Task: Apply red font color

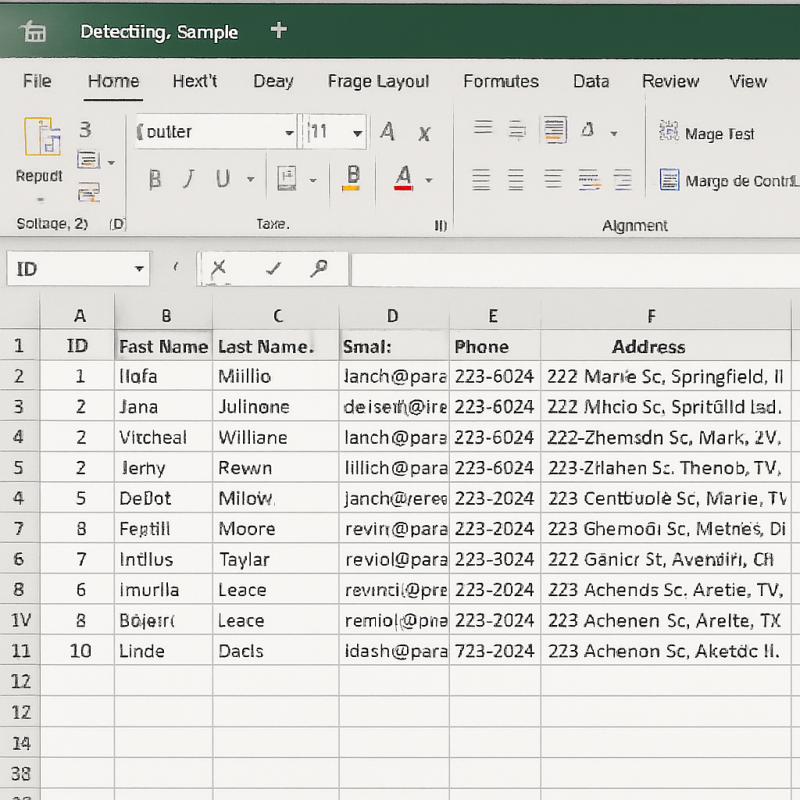Action: click(x=404, y=178)
